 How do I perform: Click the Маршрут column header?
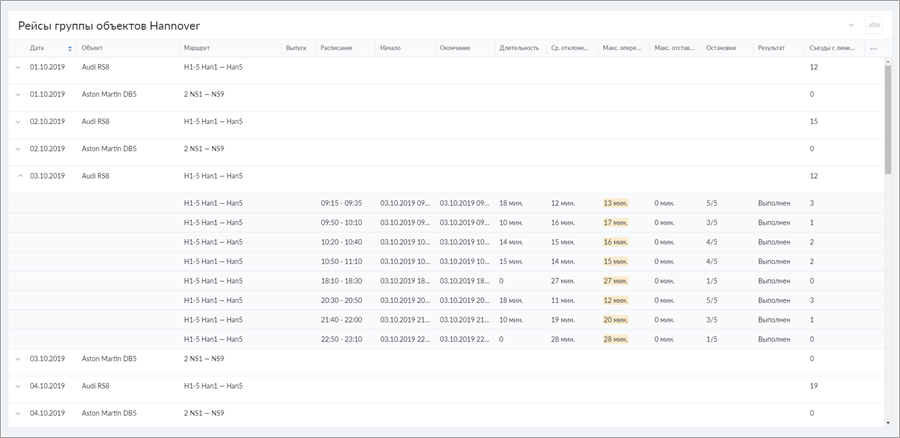point(197,48)
